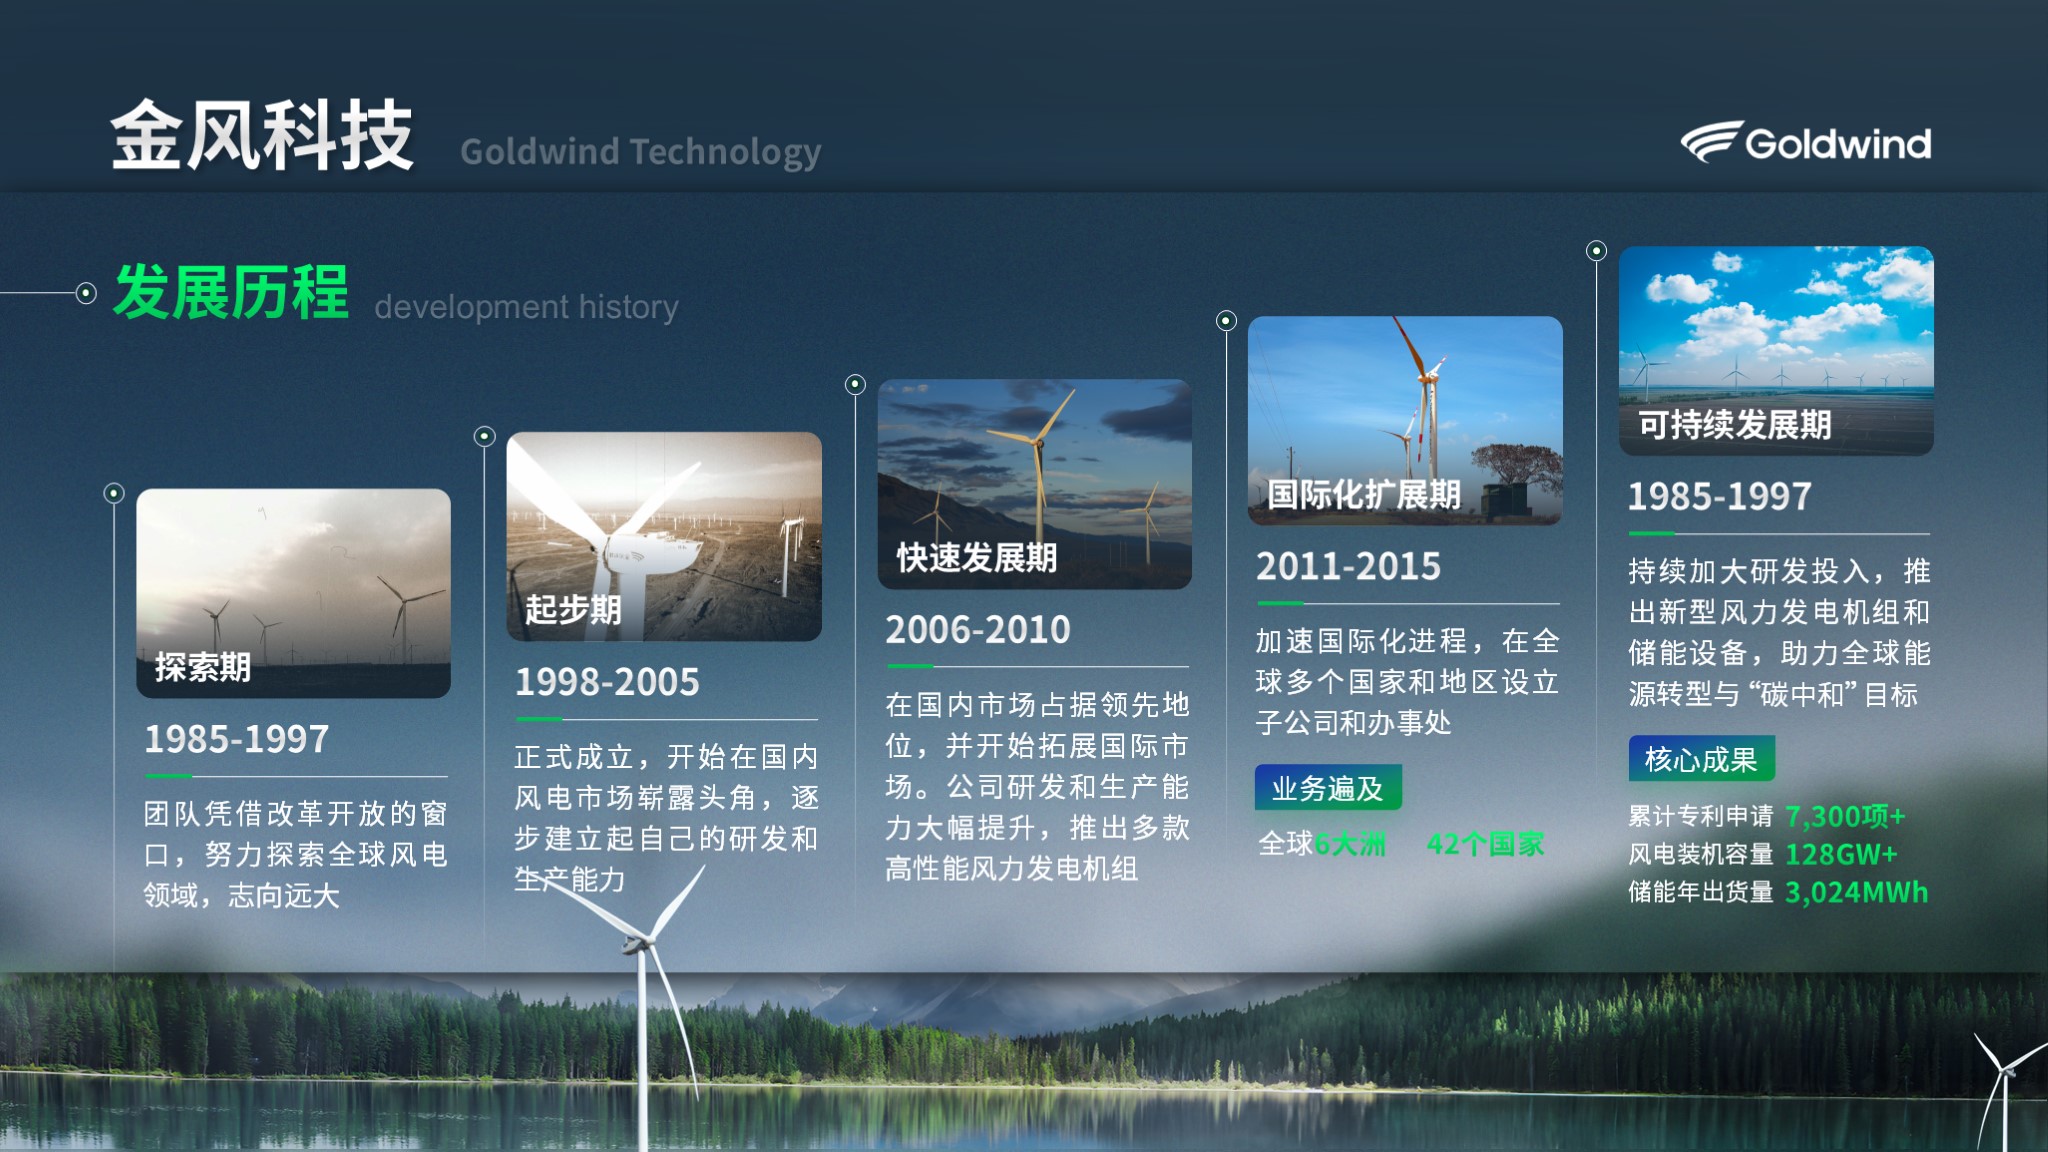Click the 探索期 caption label

203,667
